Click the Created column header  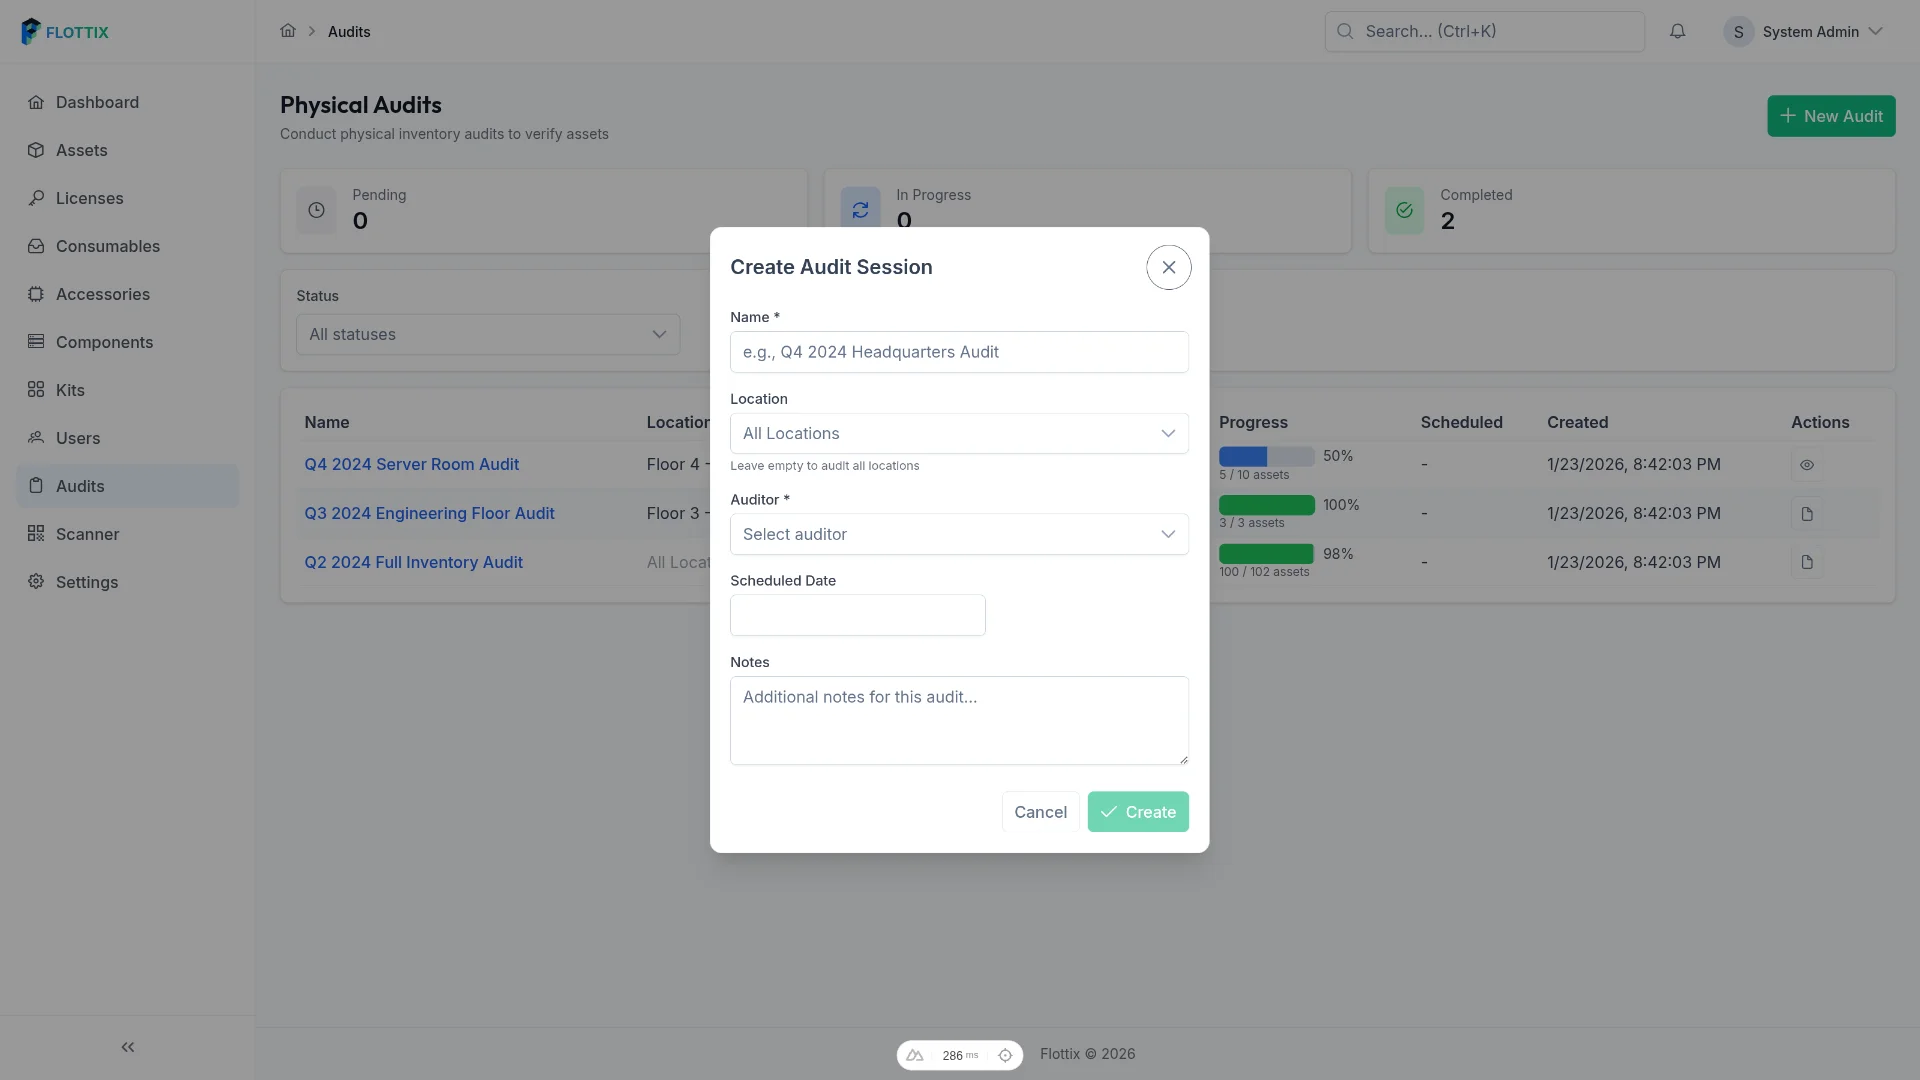[1577, 422]
